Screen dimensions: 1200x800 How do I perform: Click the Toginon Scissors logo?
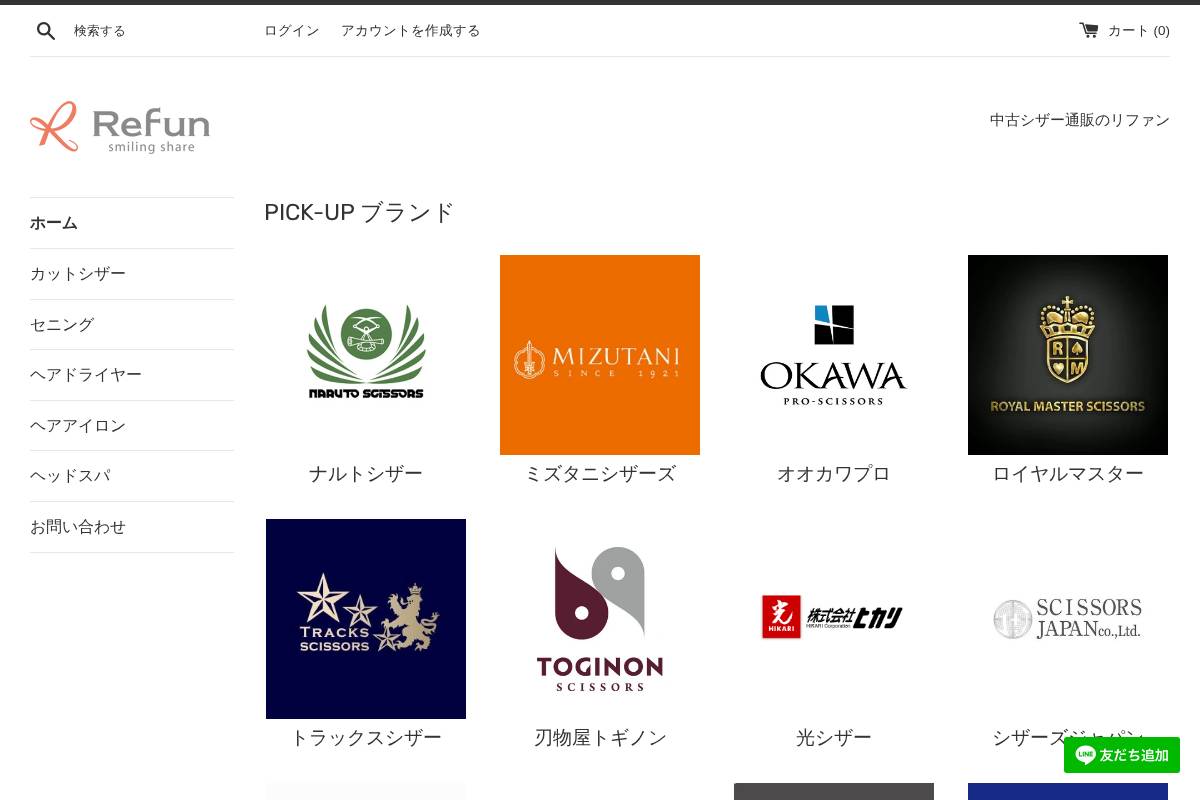(x=600, y=618)
